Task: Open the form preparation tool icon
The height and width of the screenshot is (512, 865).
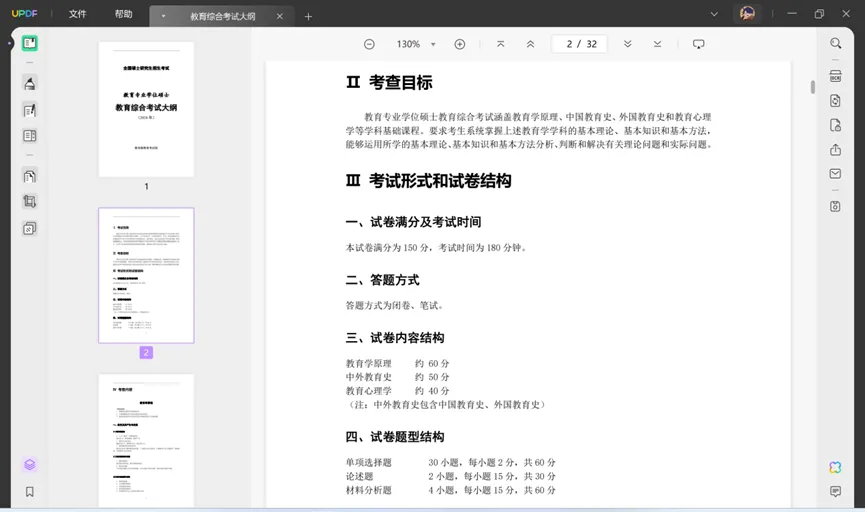Action: click(x=30, y=136)
